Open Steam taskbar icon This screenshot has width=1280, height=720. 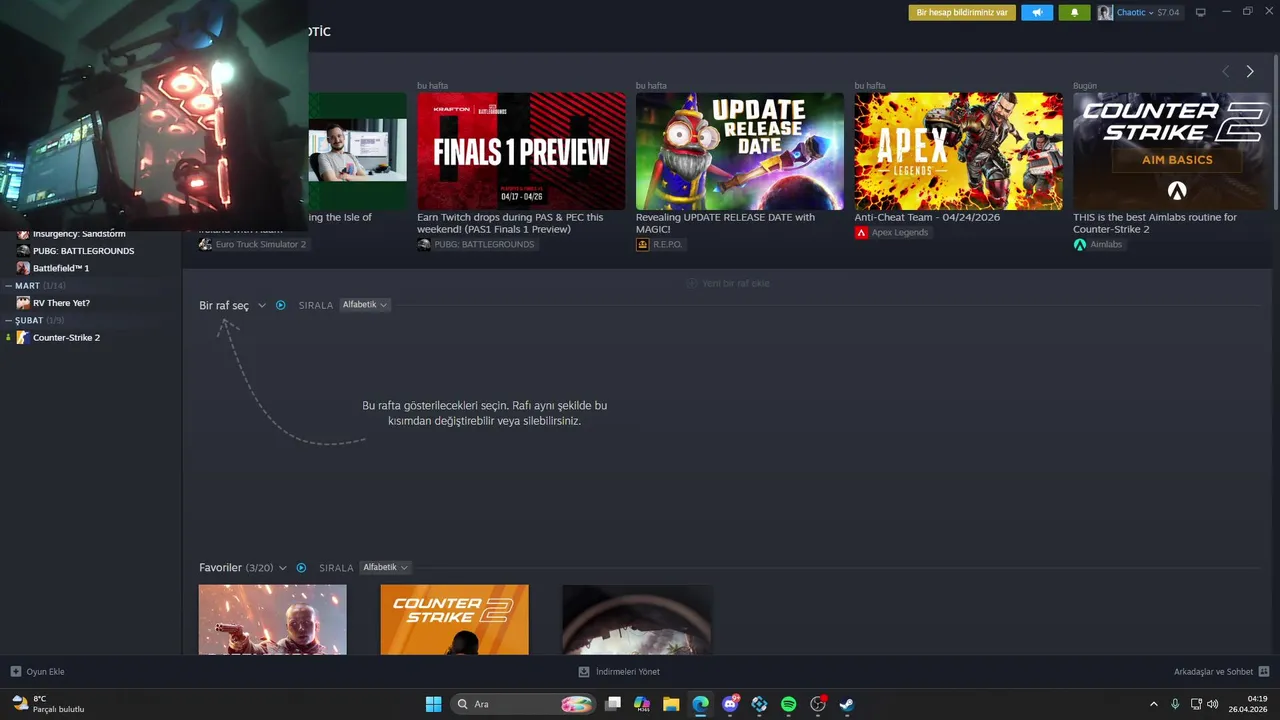[x=846, y=704]
